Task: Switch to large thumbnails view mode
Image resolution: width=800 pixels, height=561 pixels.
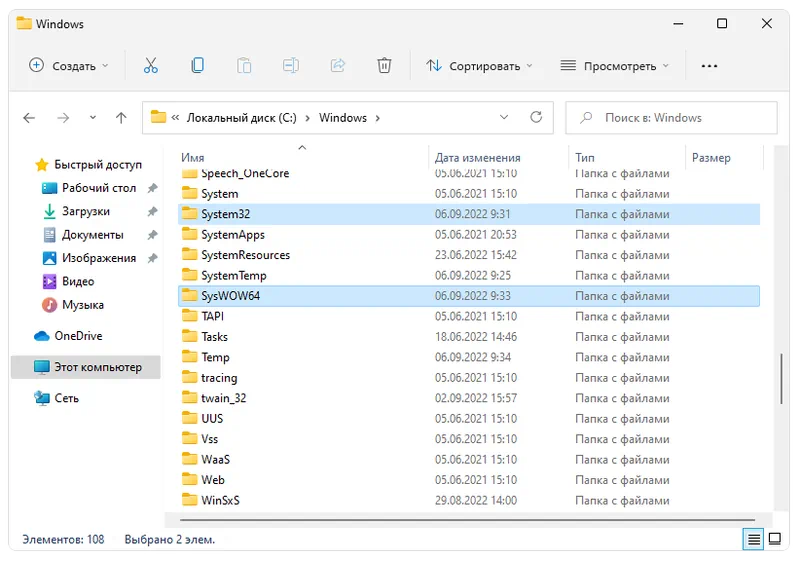Action: (774, 539)
